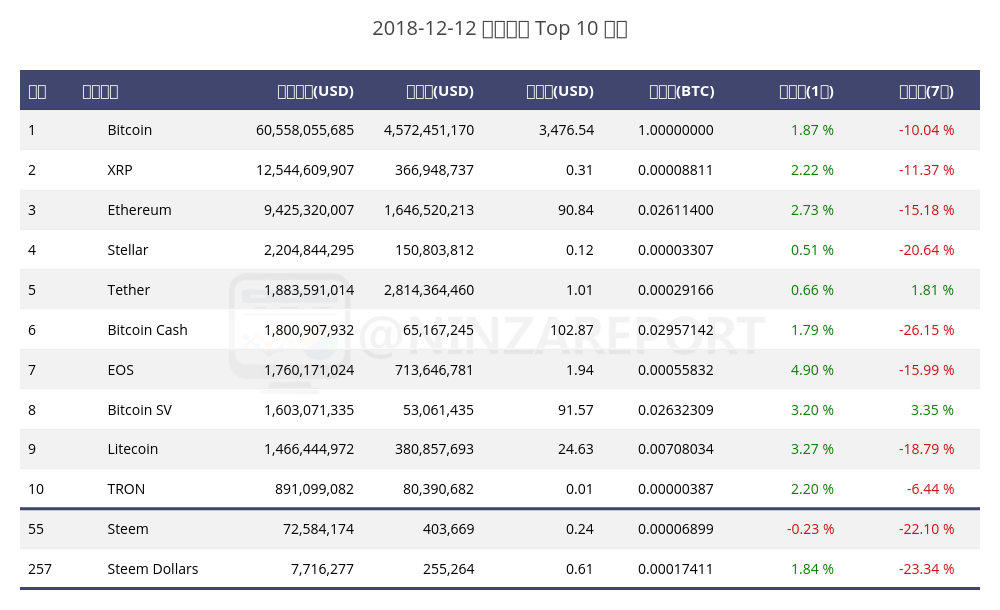Click rank number 55
The width and height of the screenshot is (1000, 610).
36,529
